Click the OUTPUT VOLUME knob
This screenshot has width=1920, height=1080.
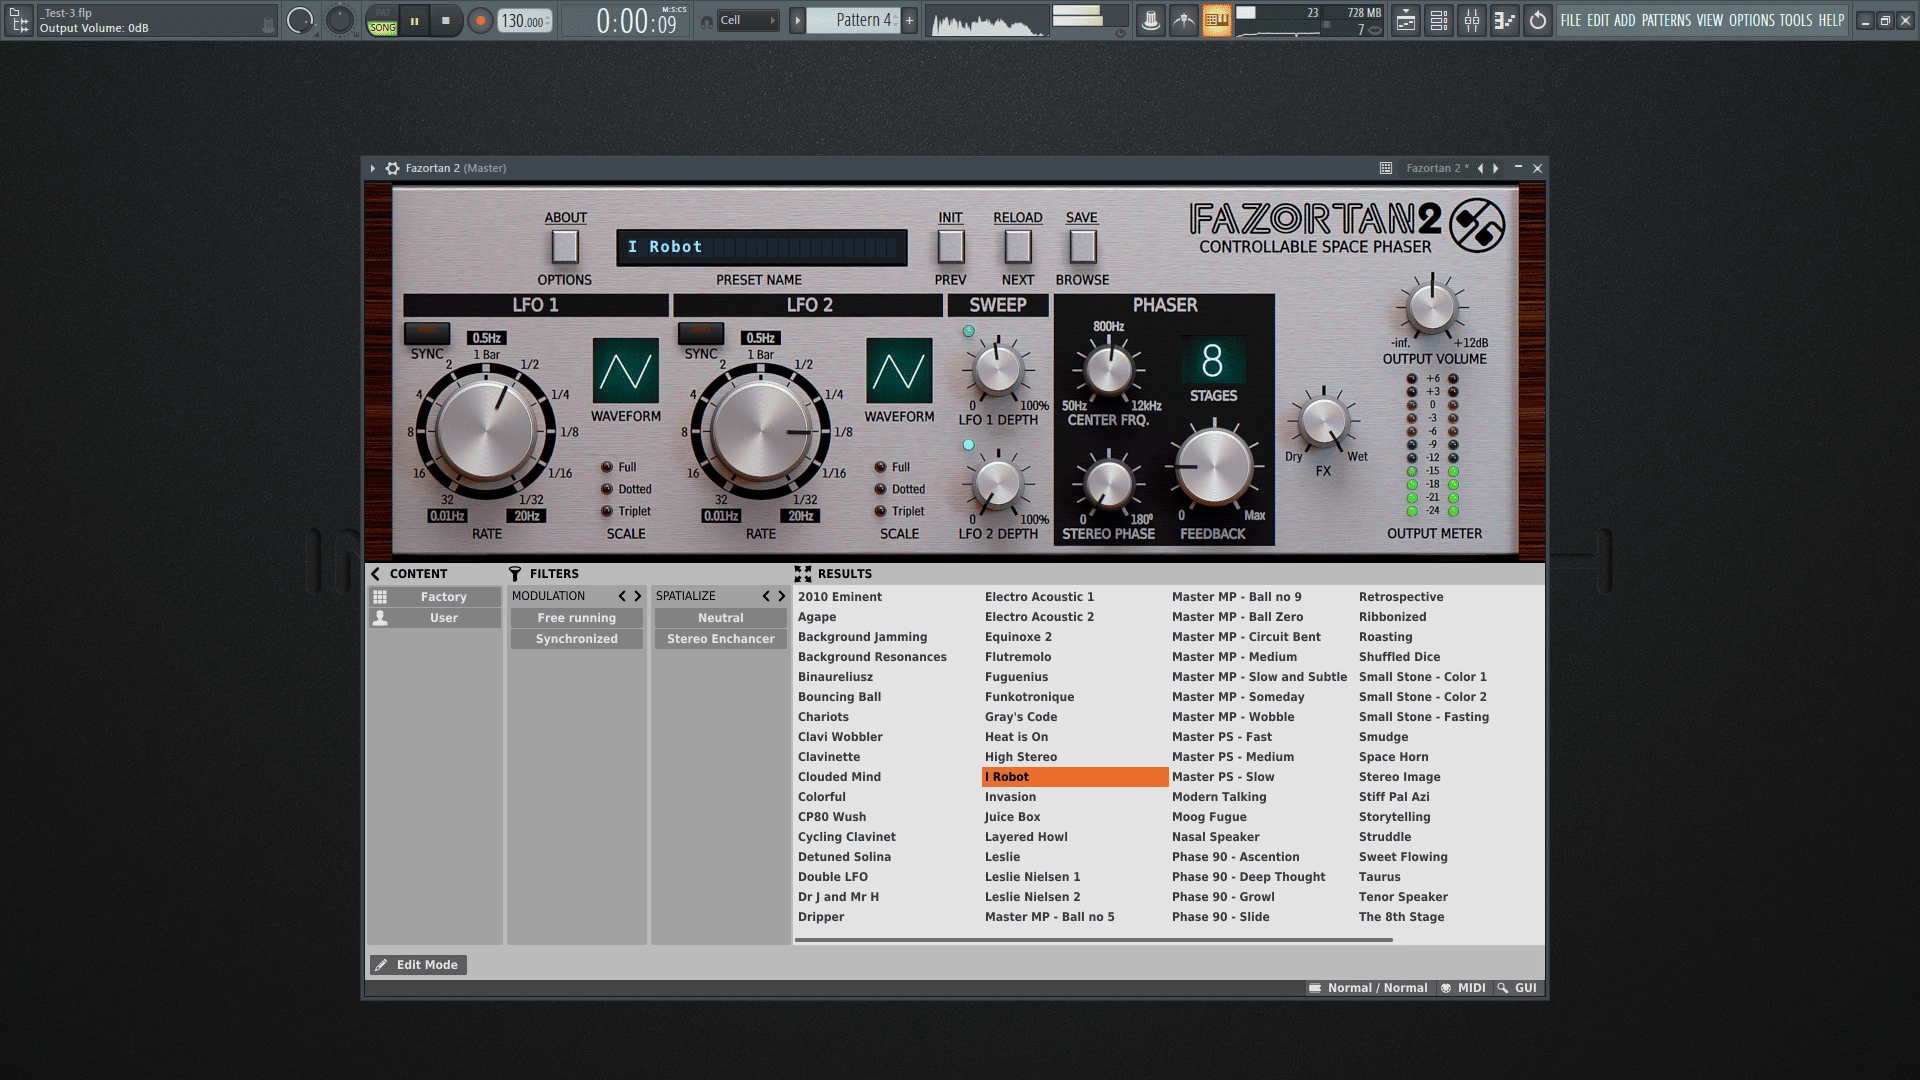click(1432, 308)
